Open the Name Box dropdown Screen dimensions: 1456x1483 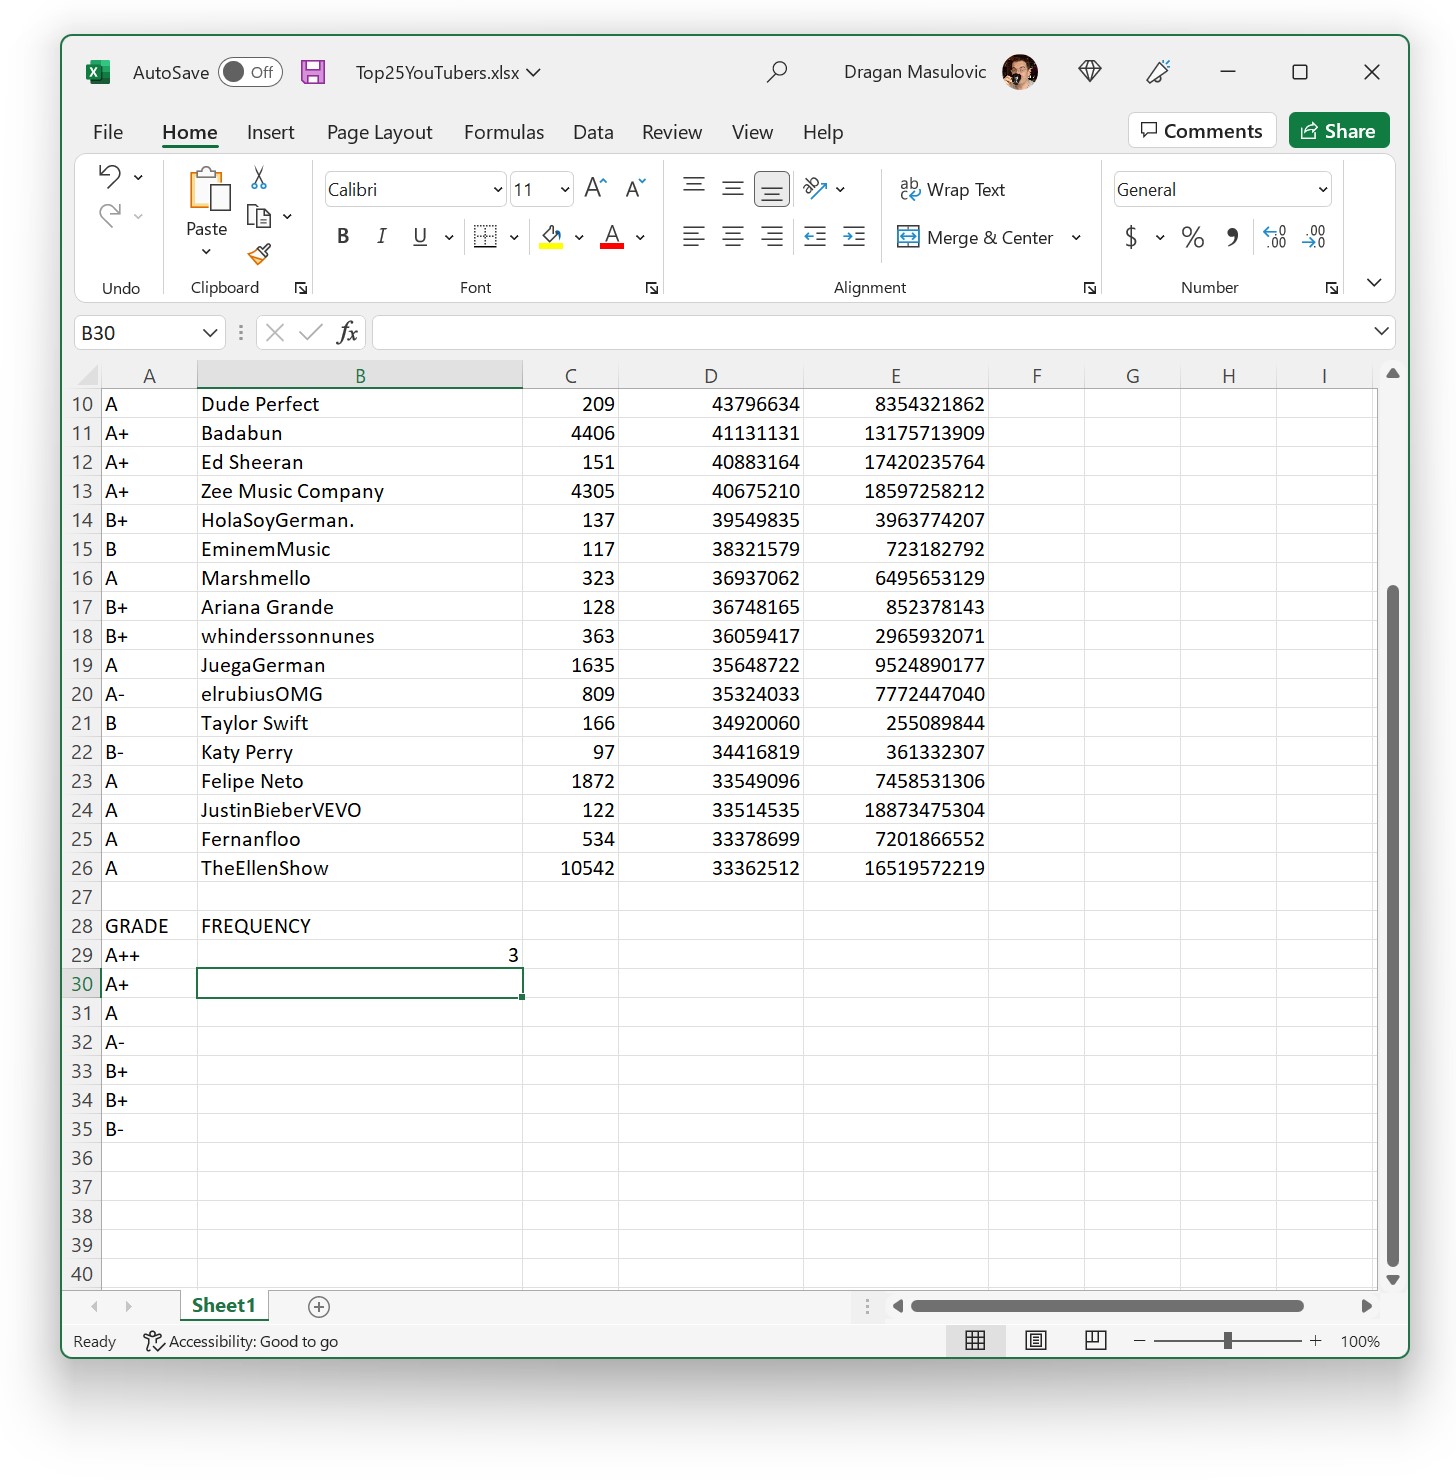(210, 333)
